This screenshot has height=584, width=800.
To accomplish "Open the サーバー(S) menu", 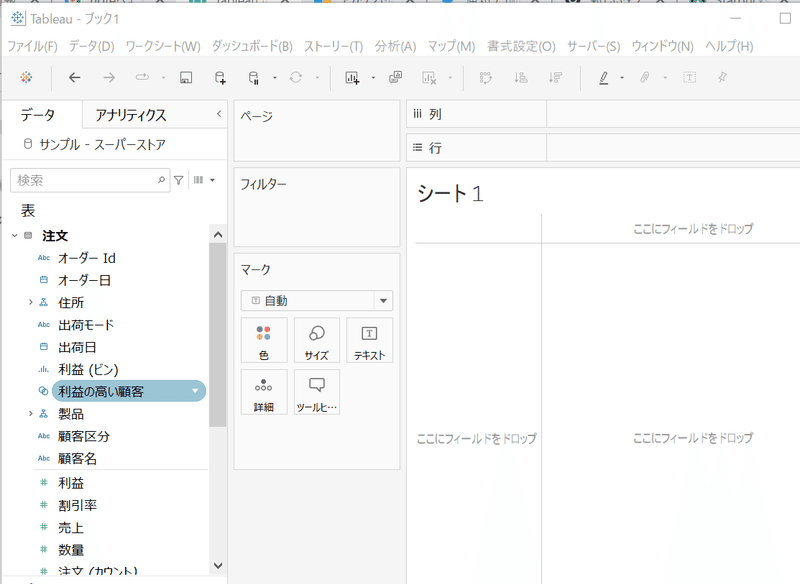I will (x=594, y=46).
